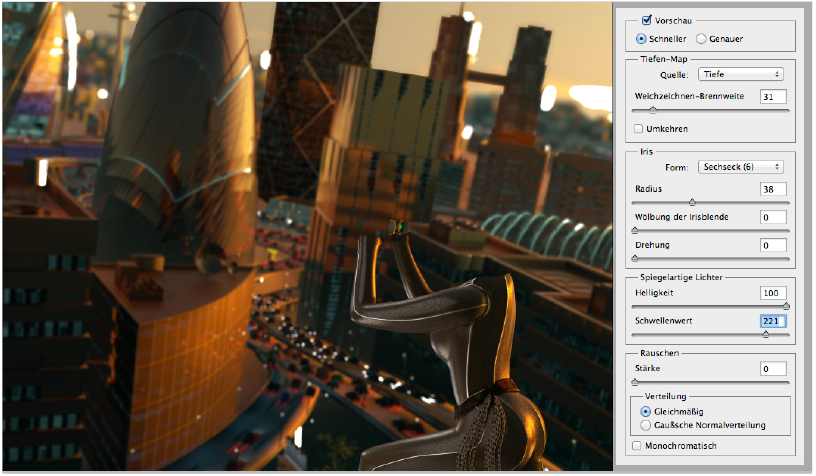
Task: Click the Radius slider handle
Action: click(x=692, y=202)
